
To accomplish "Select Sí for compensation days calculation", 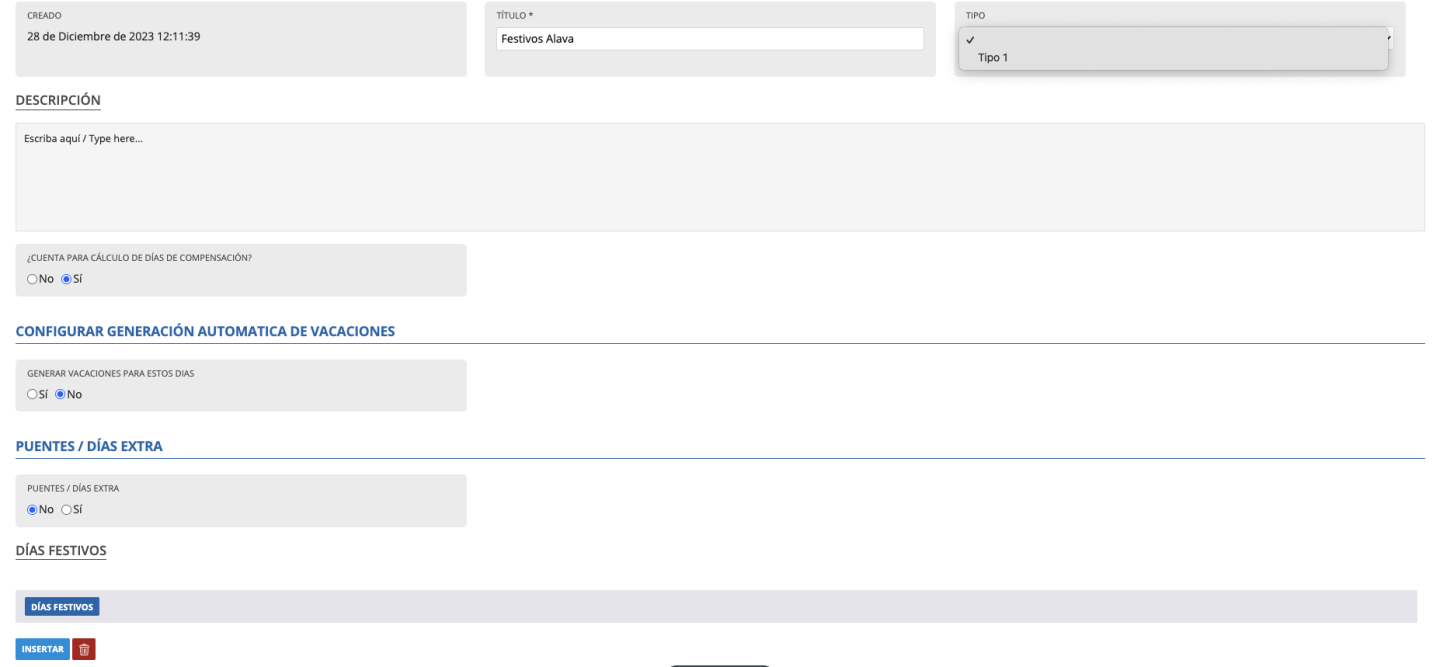I will point(67,279).
